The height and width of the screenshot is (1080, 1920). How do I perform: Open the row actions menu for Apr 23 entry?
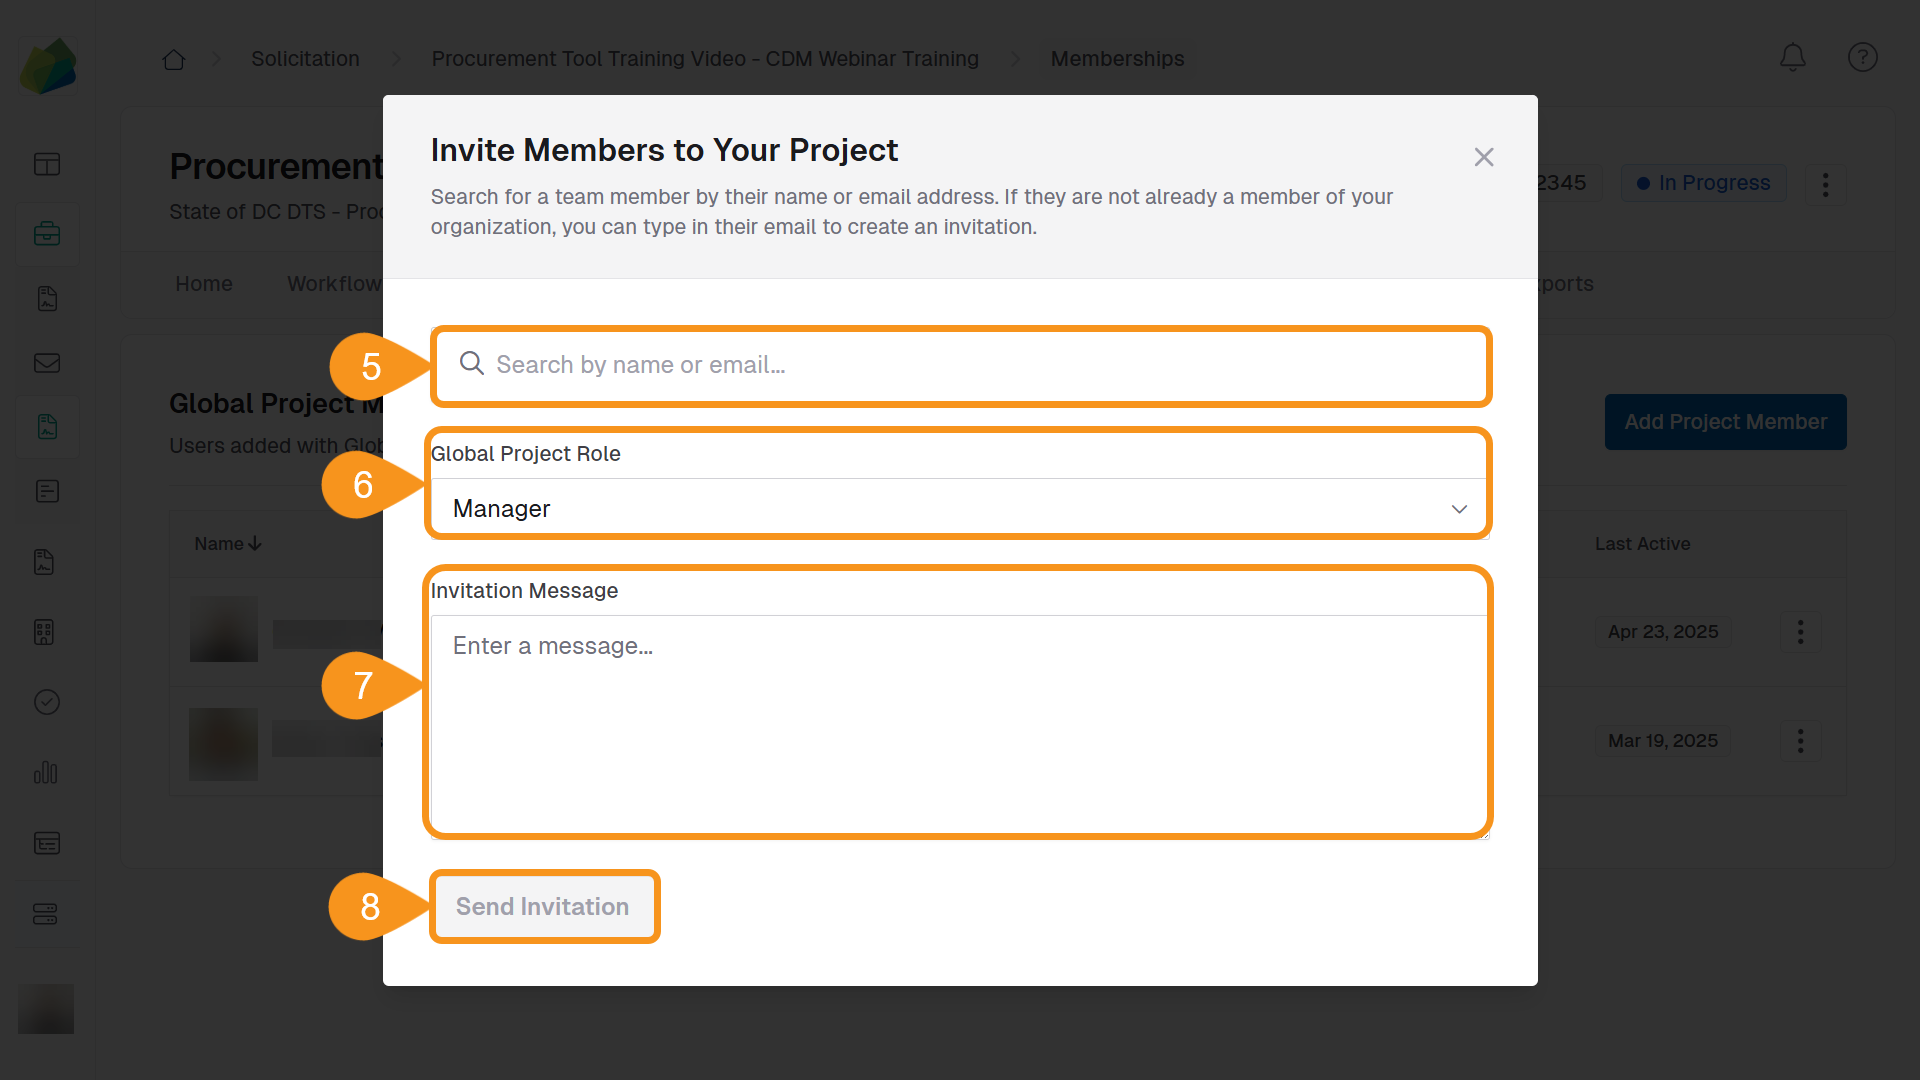point(1799,631)
